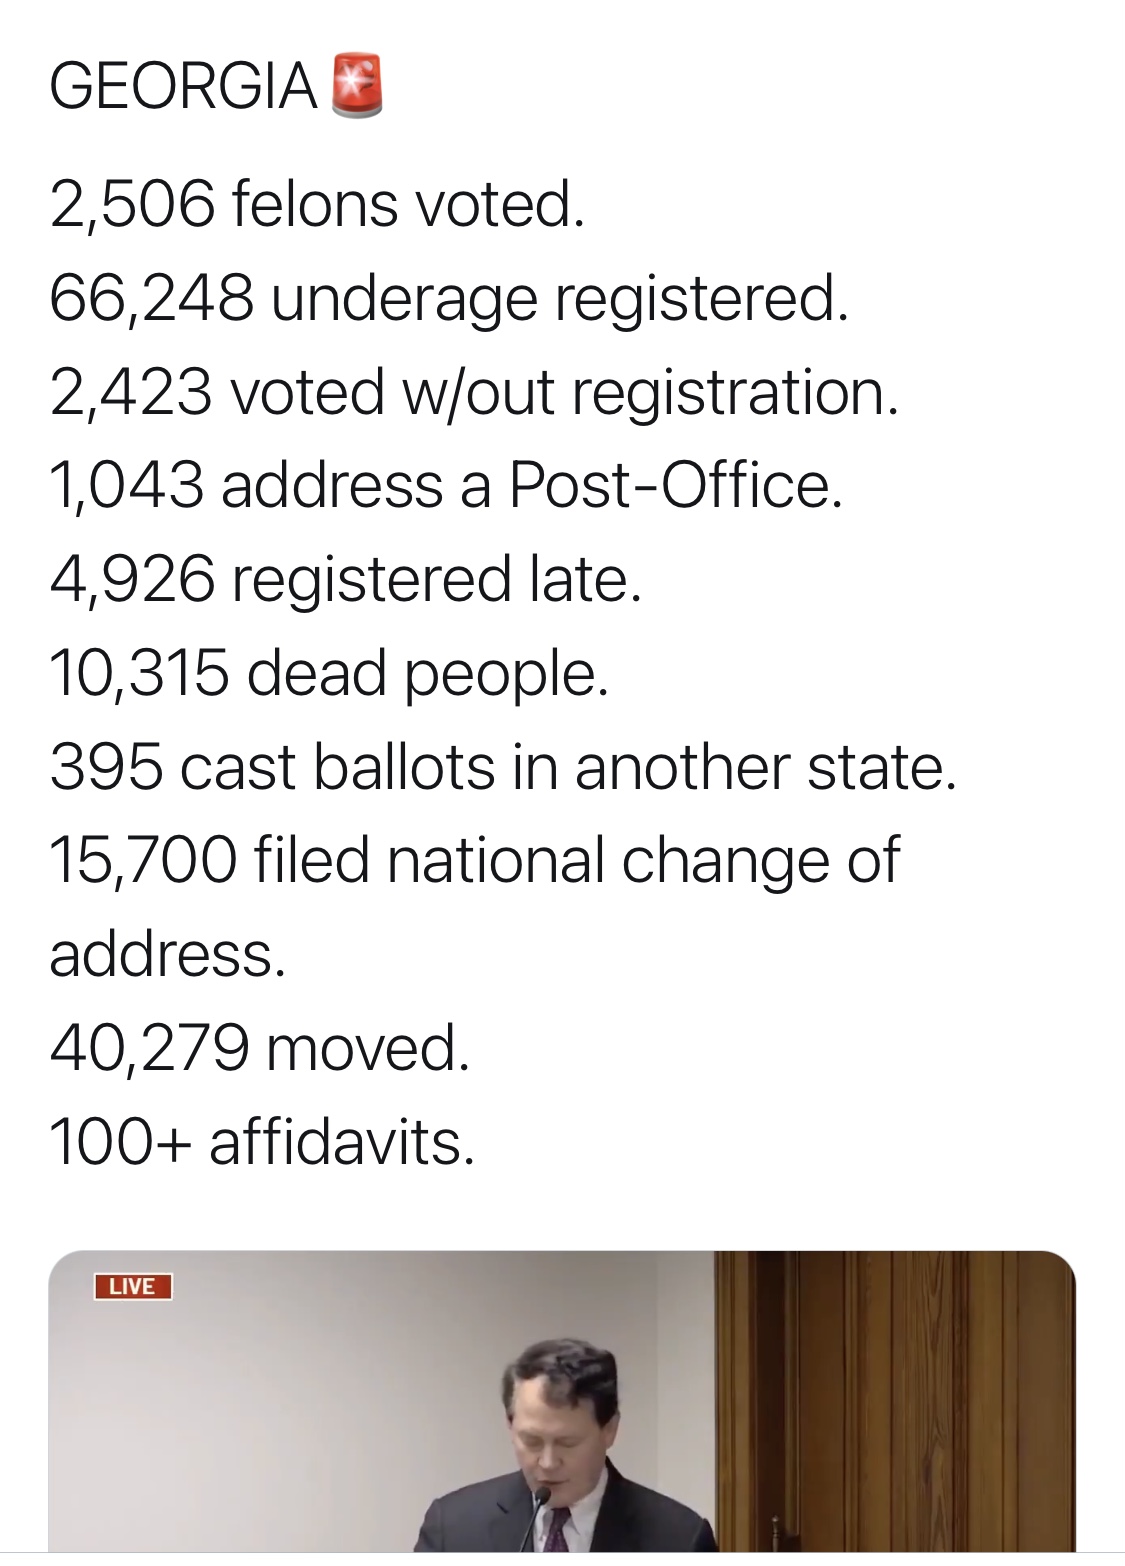This screenshot has height=1566, width=1125.
Task: Click "395 cast ballots in another state"
Action: pos(503,767)
